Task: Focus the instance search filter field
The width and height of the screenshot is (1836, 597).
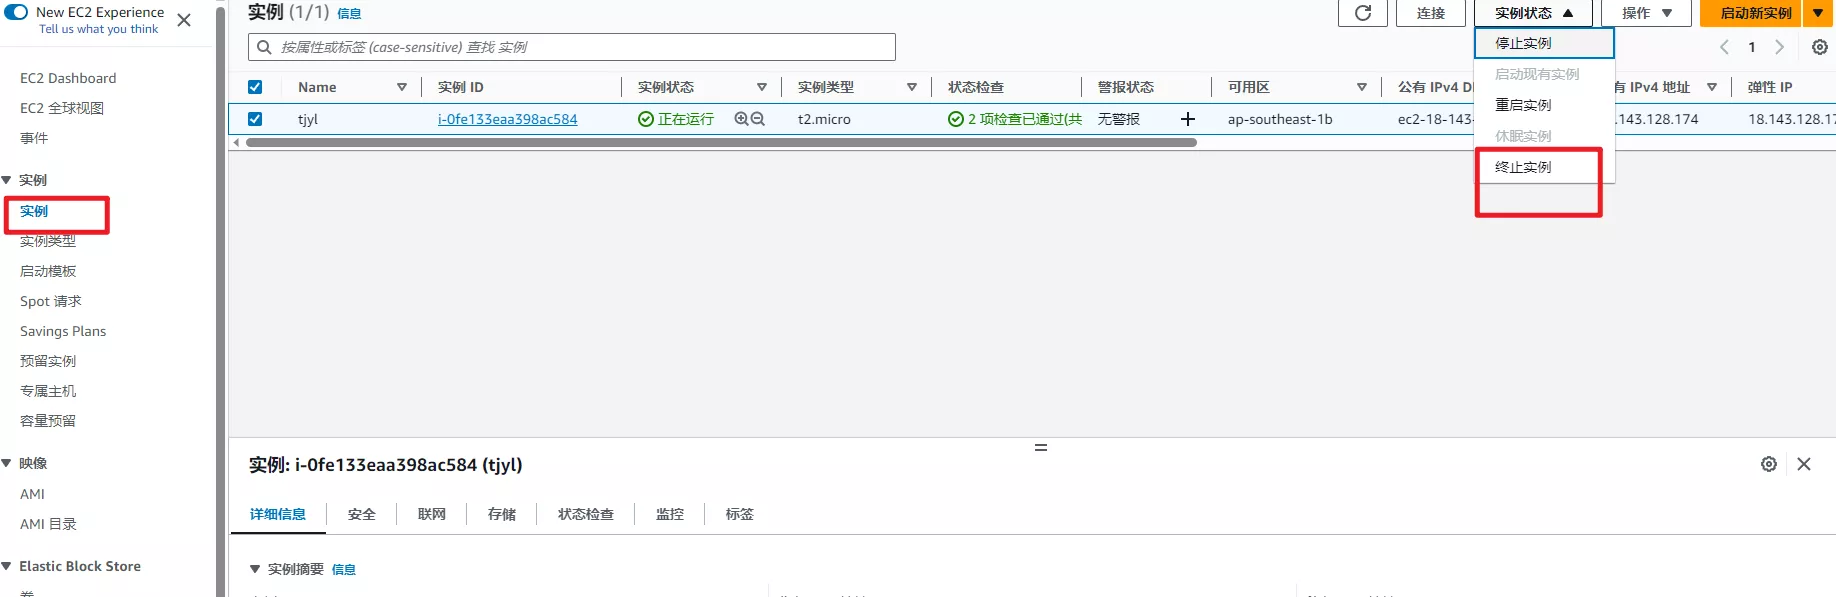Action: (572, 47)
